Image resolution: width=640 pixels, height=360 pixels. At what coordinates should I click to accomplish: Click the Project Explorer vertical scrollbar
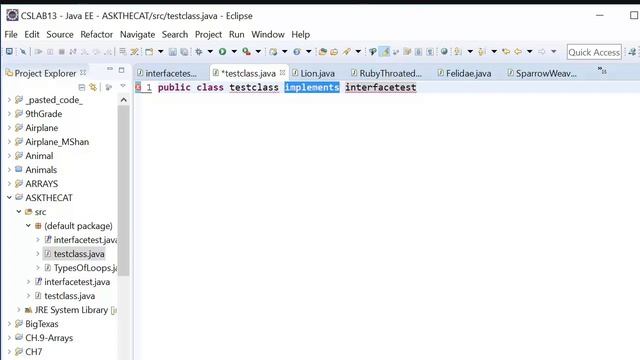tap(124, 191)
